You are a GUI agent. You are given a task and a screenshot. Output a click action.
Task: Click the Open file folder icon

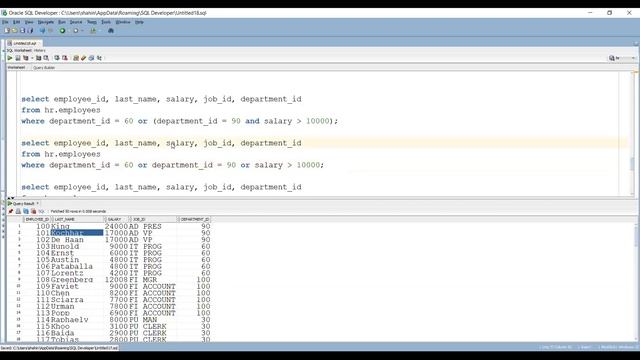(15, 31)
